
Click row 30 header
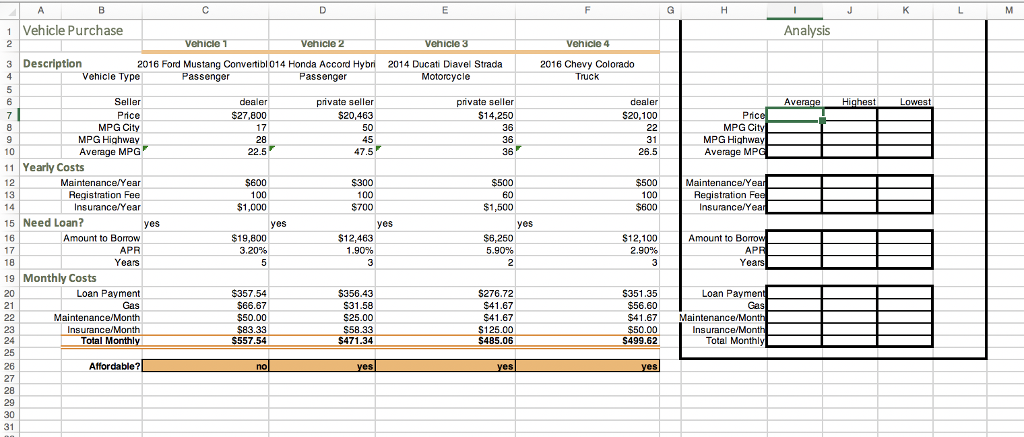point(10,415)
